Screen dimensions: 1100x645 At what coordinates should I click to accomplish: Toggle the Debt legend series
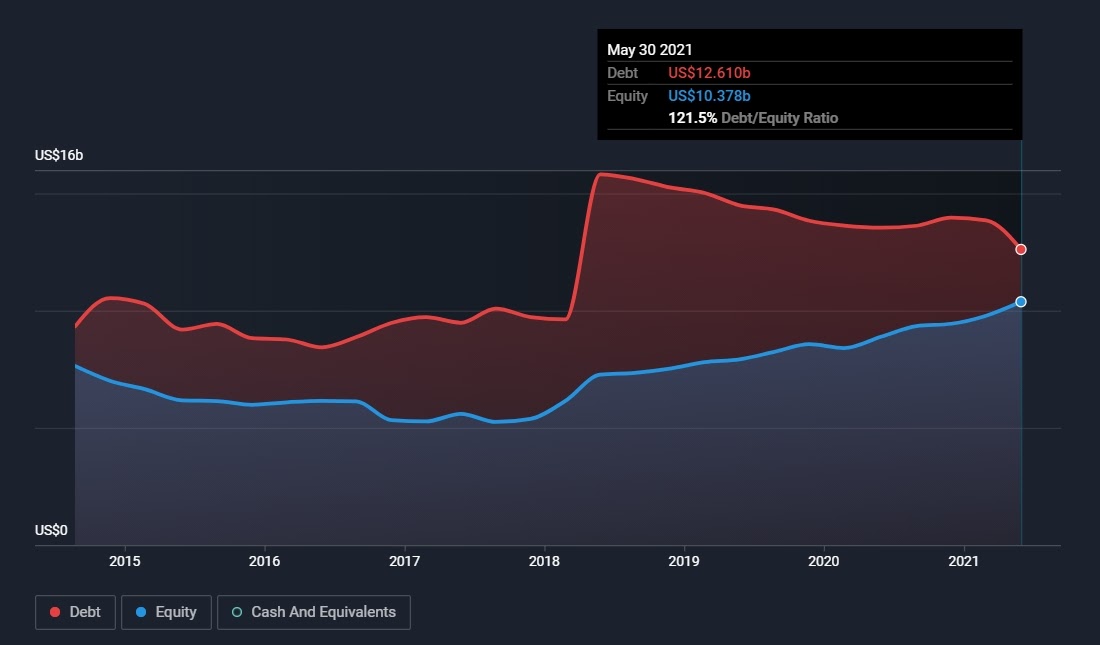(x=75, y=612)
